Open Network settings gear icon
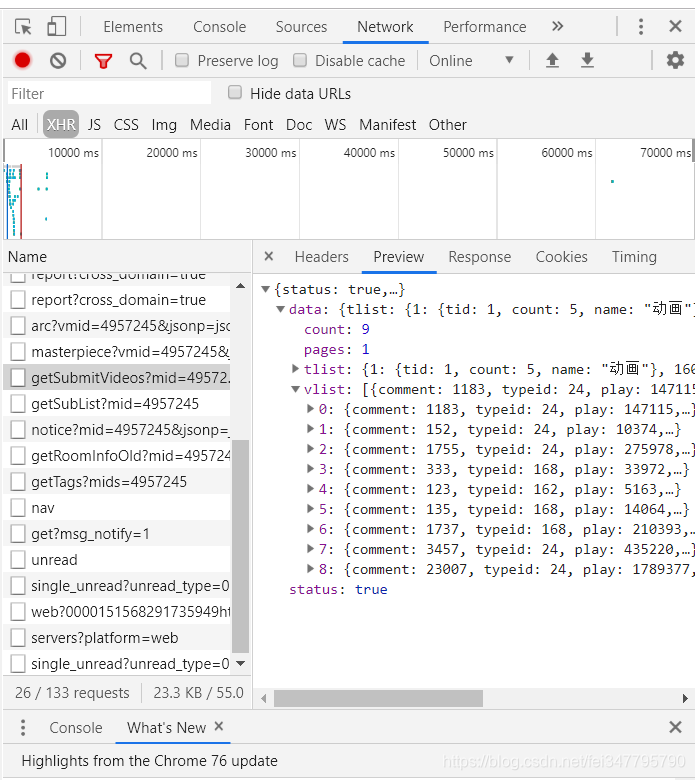Image resolution: width=695 pixels, height=780 pixels. 675,61
